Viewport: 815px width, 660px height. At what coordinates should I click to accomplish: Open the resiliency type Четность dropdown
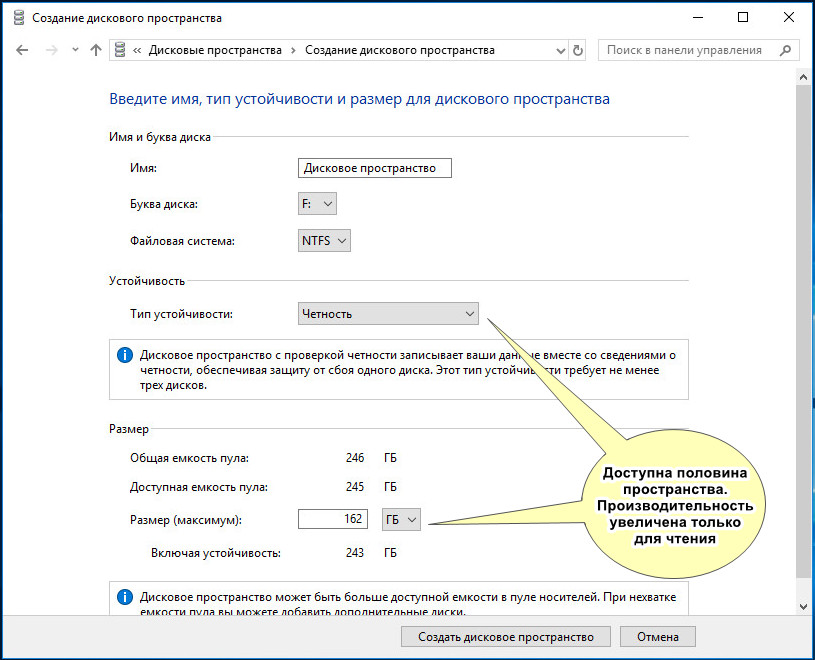(x=388, y=314)
